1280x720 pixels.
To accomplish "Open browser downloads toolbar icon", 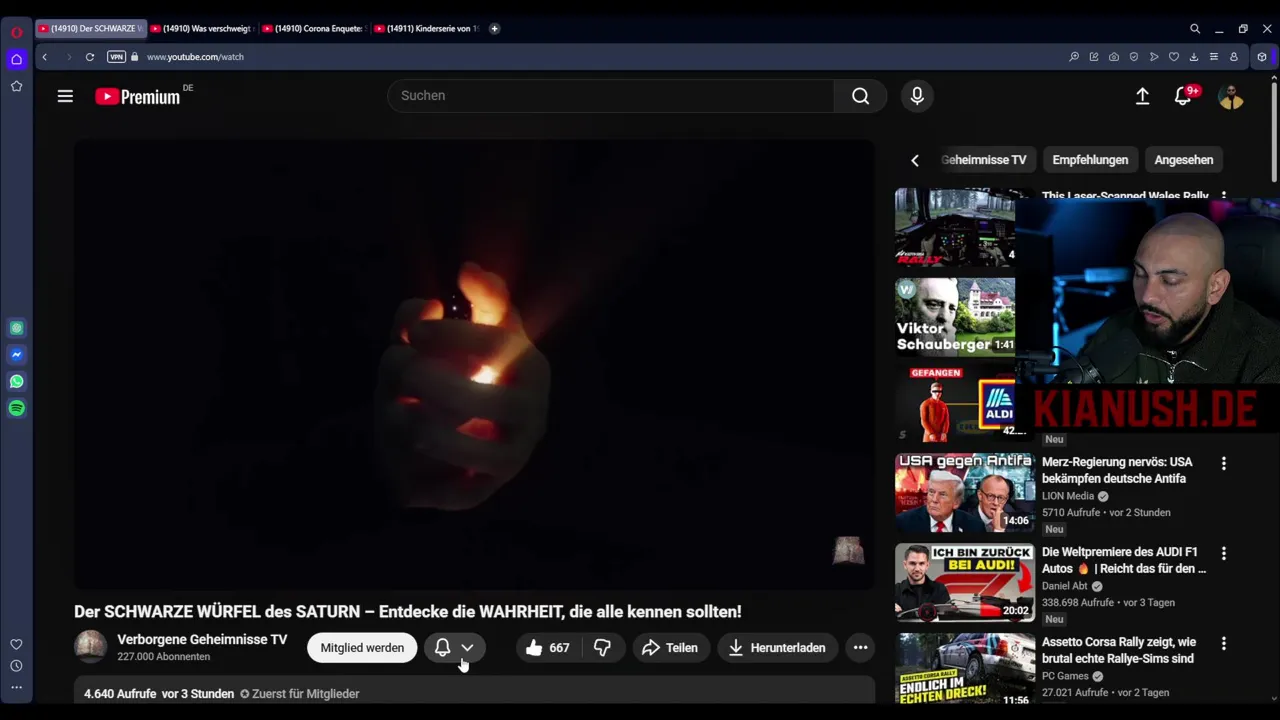I will pos(1194,57).
